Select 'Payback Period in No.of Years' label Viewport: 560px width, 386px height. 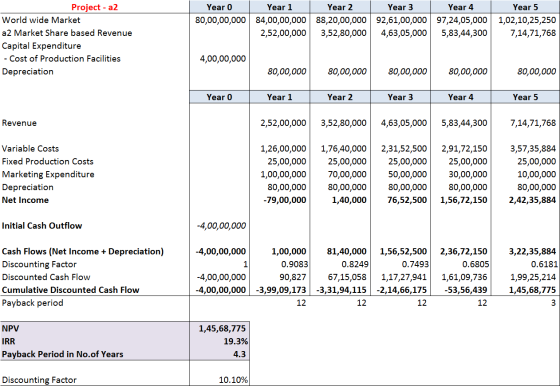coord(62,354)
